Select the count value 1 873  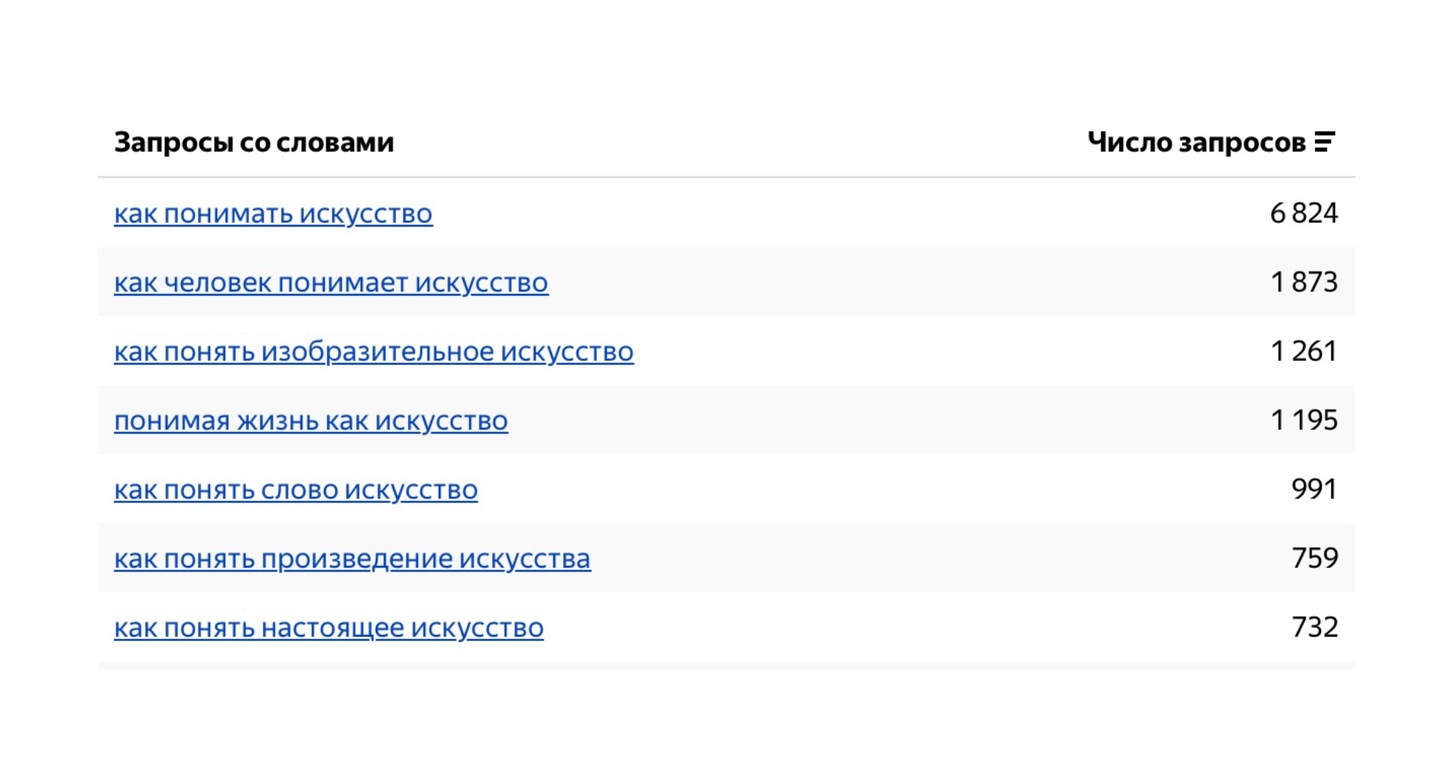click(1304, 282)
